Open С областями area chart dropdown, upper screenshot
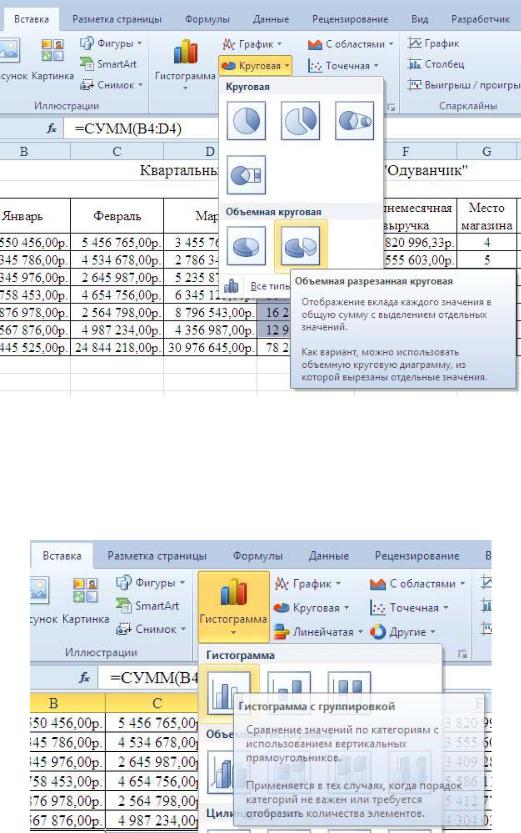The width and height of the screenshot is (521, 833). 351,44
